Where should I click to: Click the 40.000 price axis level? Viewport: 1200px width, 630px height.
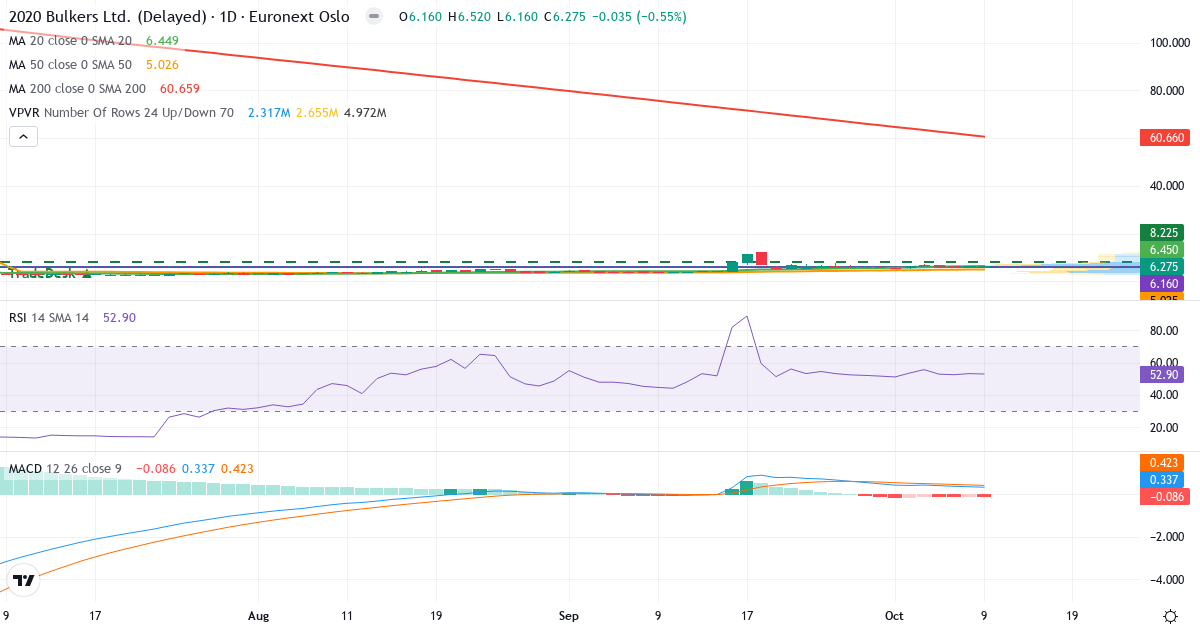[1168, 186]
